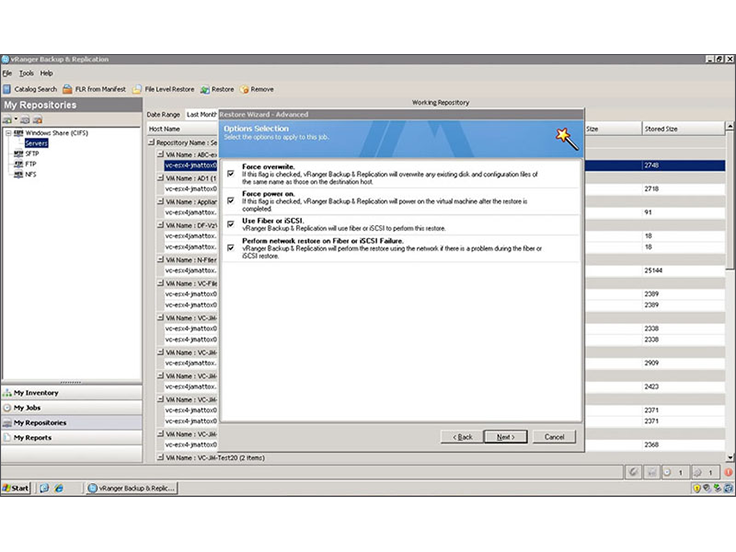Screen dimensions: 736x552
Task: Select the Servers repository
Action: pos(36,143)
